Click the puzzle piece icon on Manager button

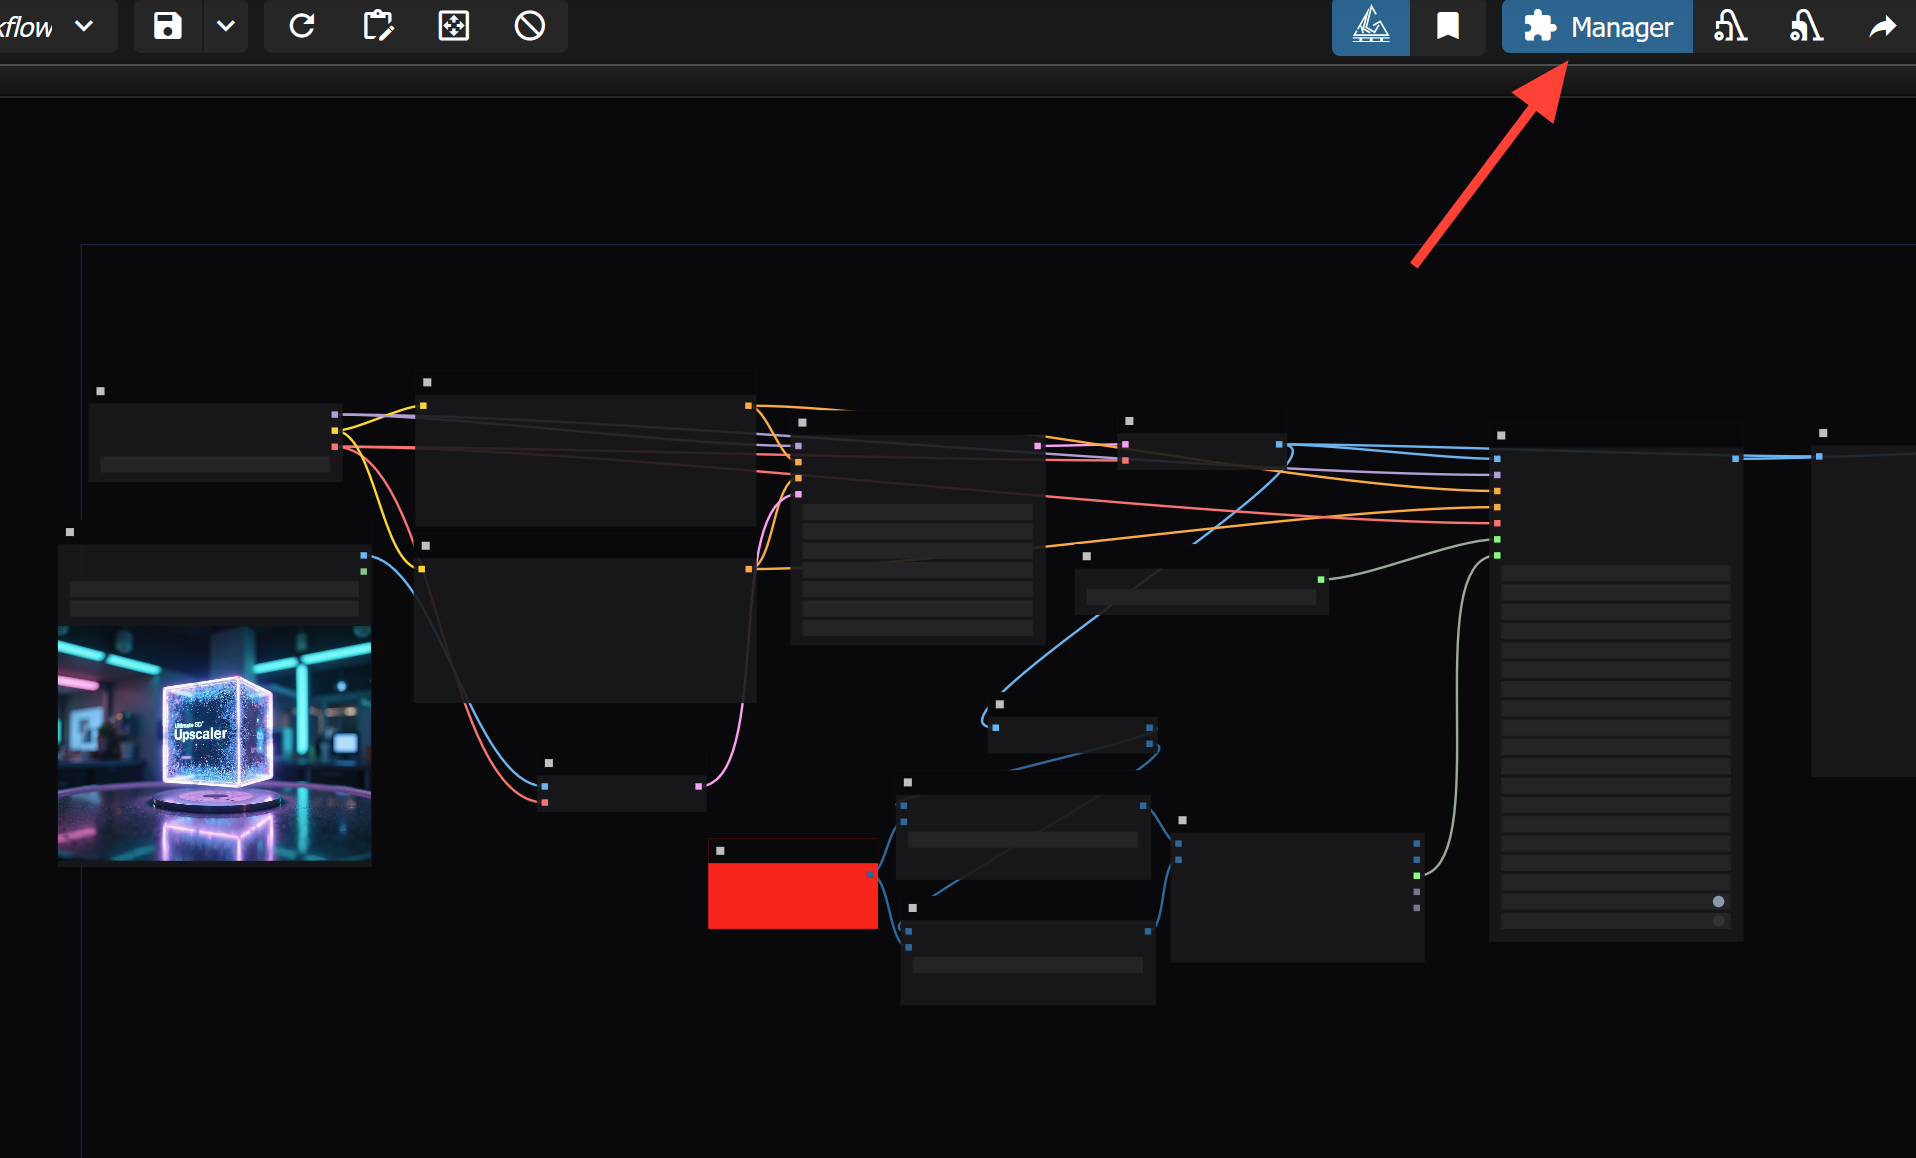(1541, 27)
